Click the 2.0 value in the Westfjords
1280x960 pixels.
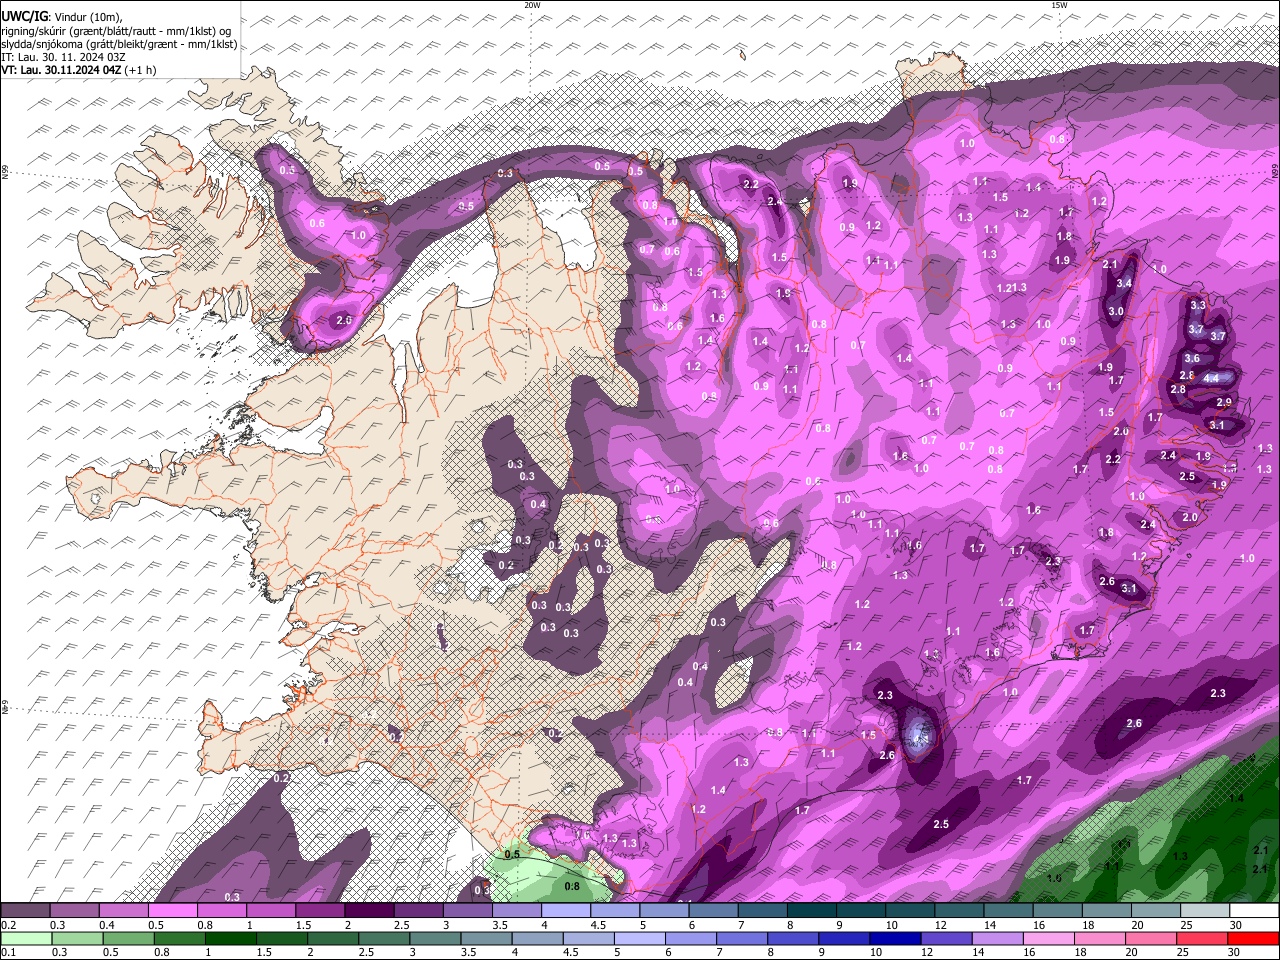pos(344,320)
